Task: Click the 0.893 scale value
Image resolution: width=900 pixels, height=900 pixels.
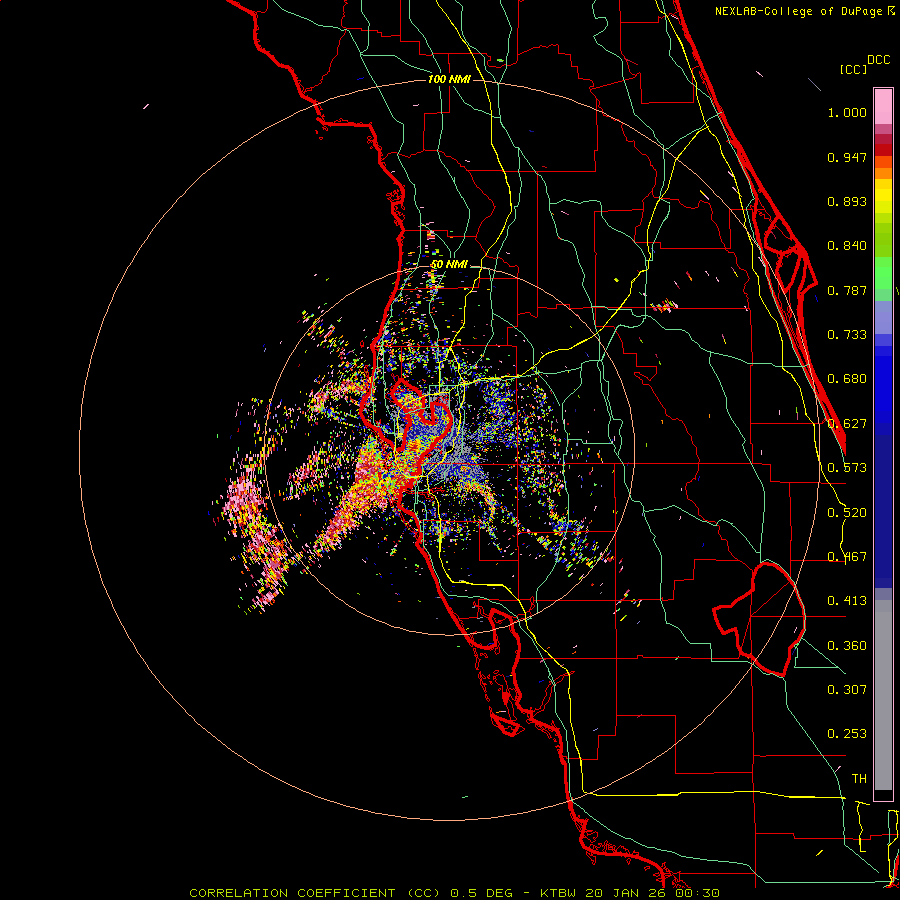Action: 847,201
